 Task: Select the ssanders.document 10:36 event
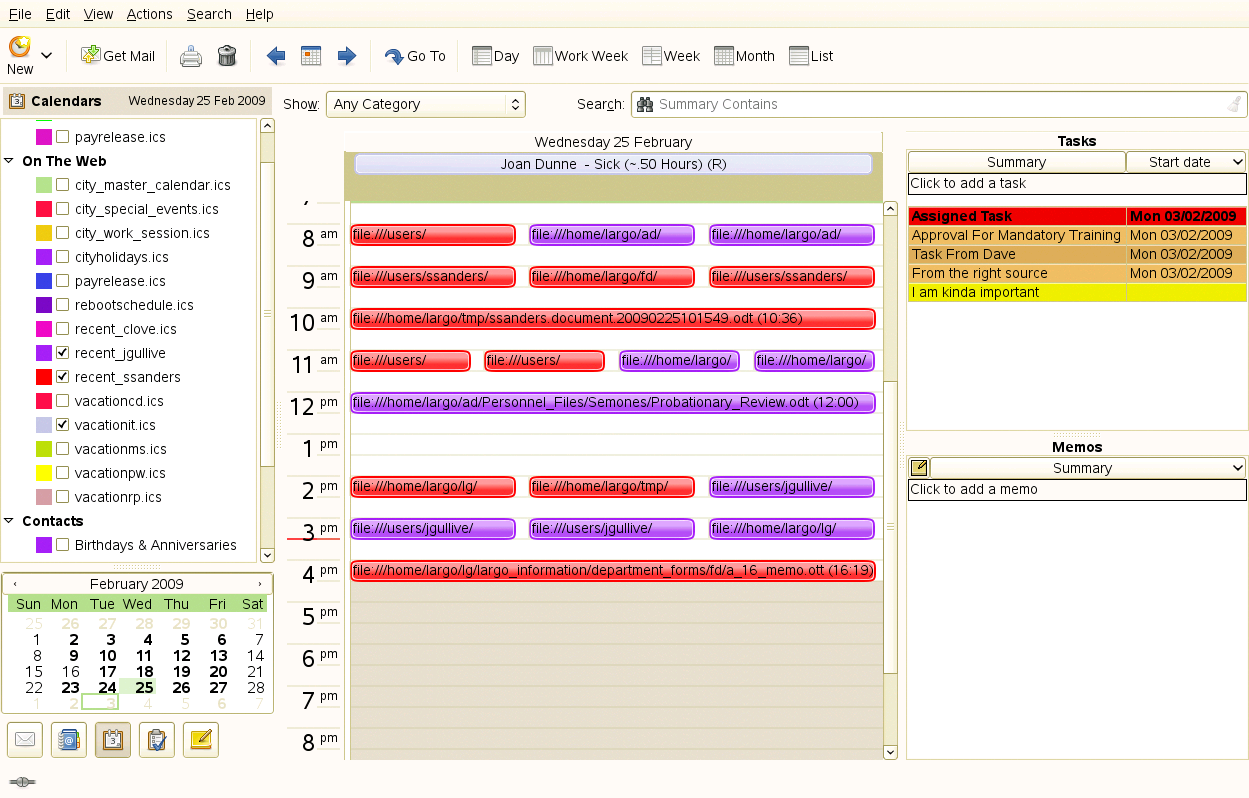click(x=613, y=319)
